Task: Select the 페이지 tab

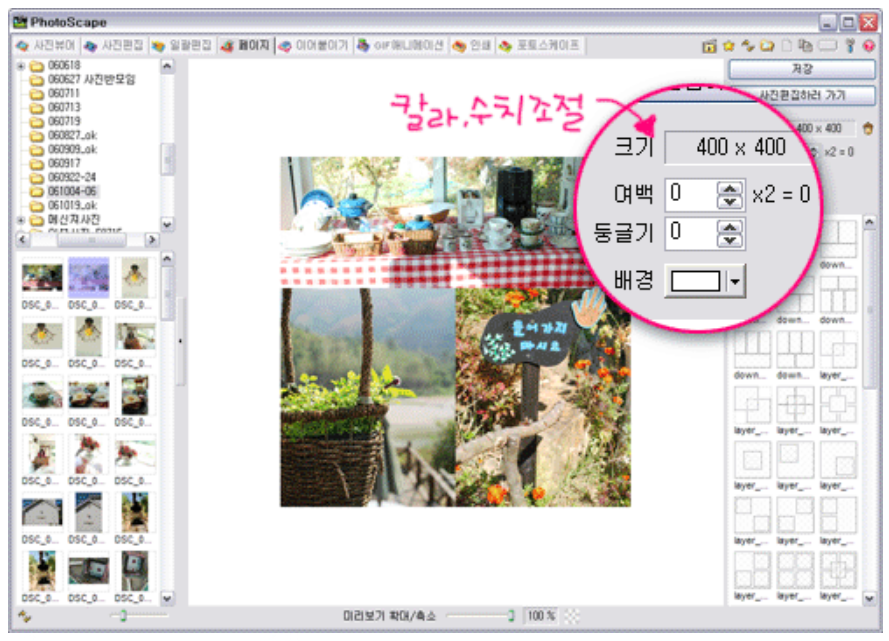Action: (x=245, y=45)
